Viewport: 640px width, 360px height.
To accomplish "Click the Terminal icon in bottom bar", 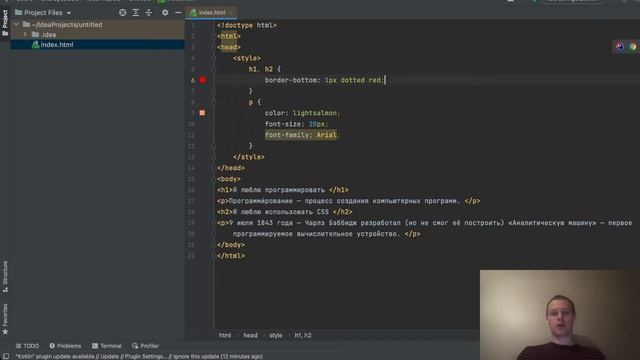I will coord(95,346).
